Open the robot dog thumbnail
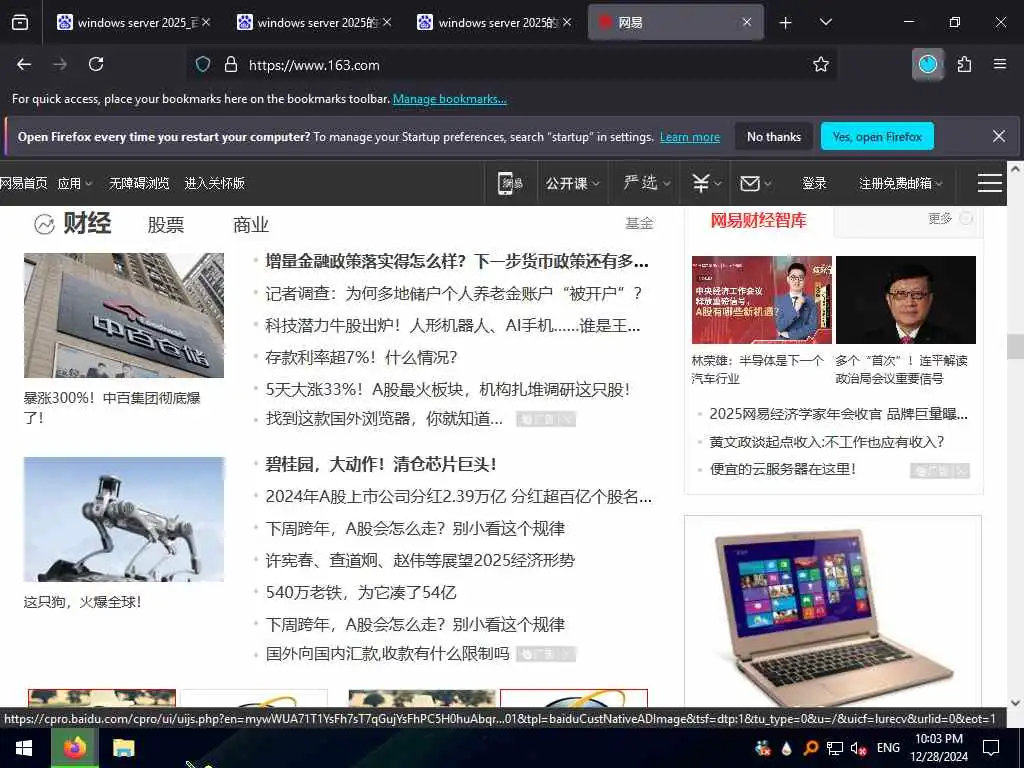This screenshot has height=768, width=1024. pos(123,519)
